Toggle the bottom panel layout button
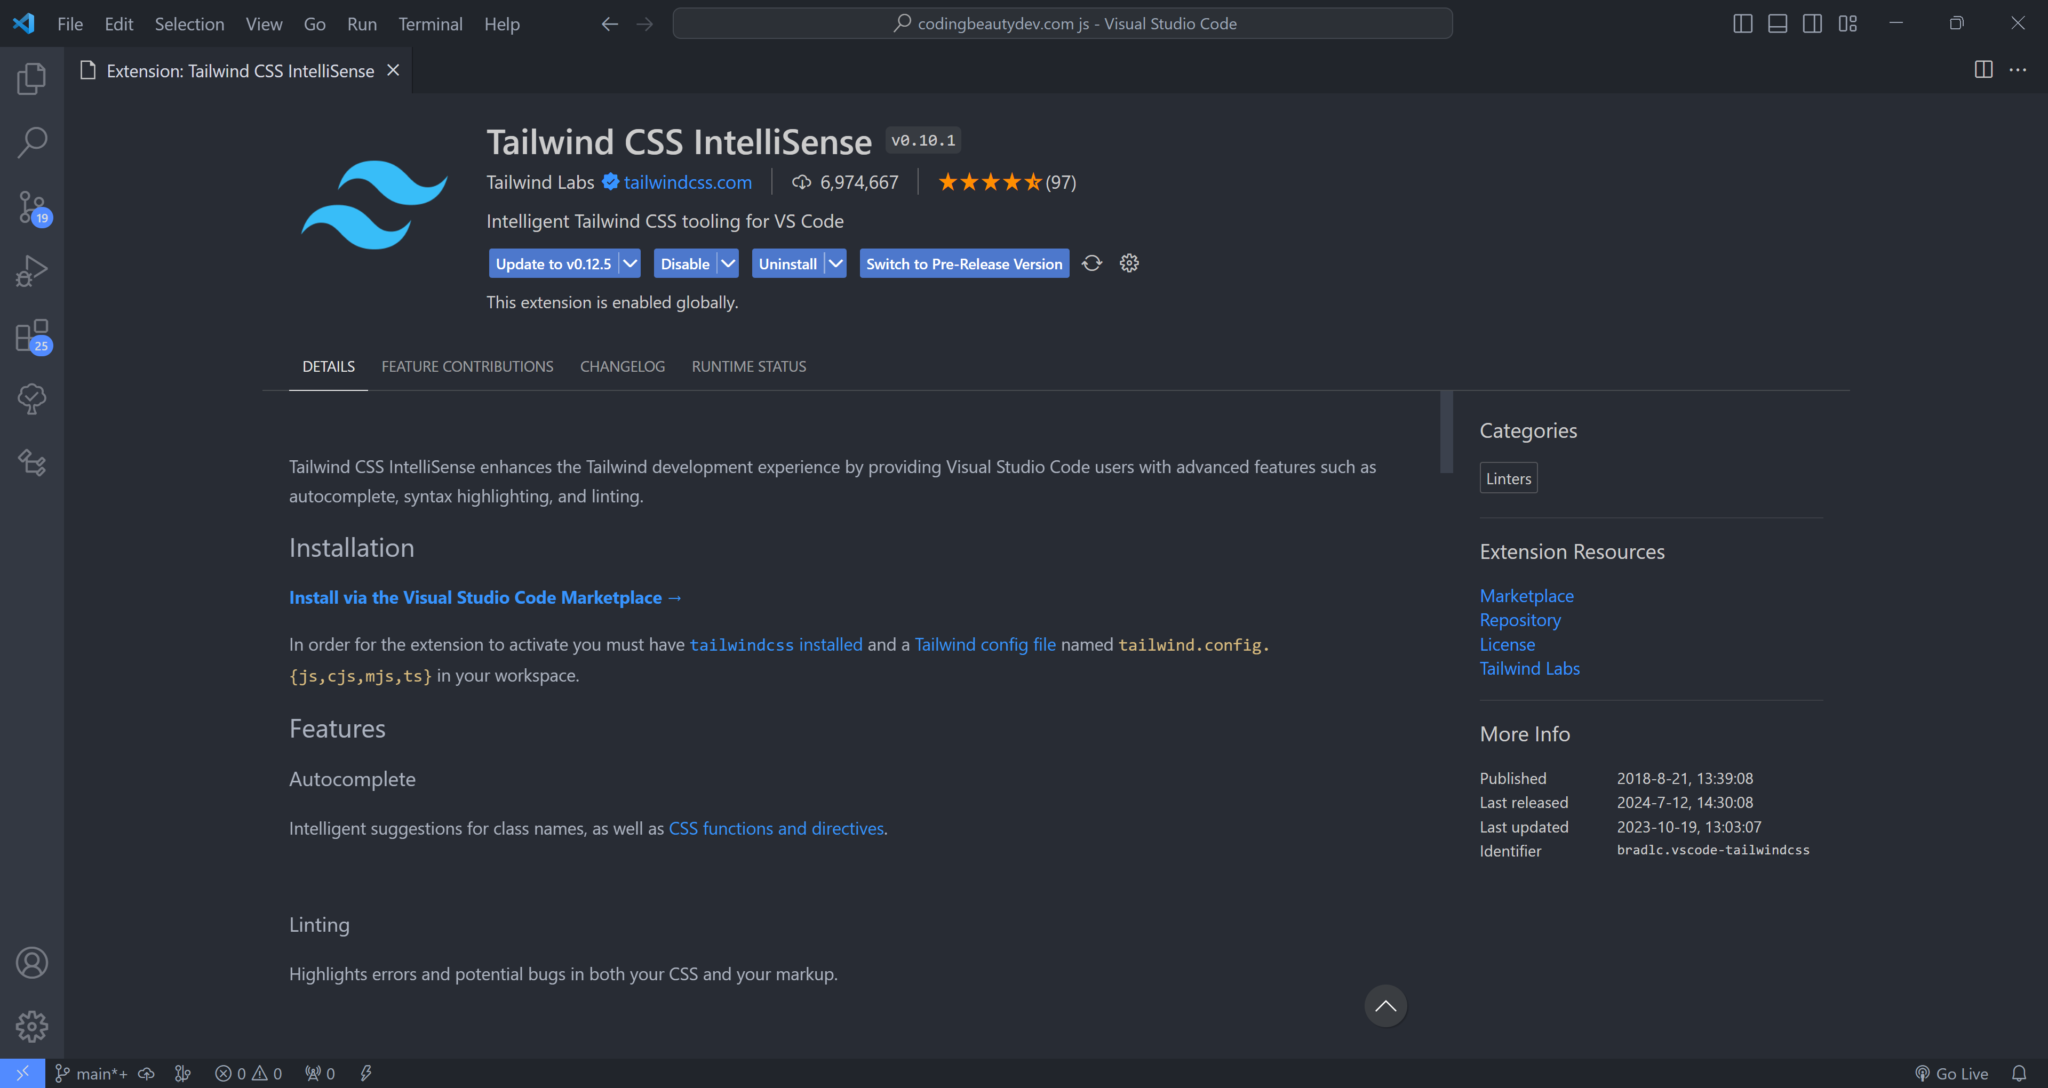This screenshot has width=2048, height=1088. click(x=1778, y=23)
